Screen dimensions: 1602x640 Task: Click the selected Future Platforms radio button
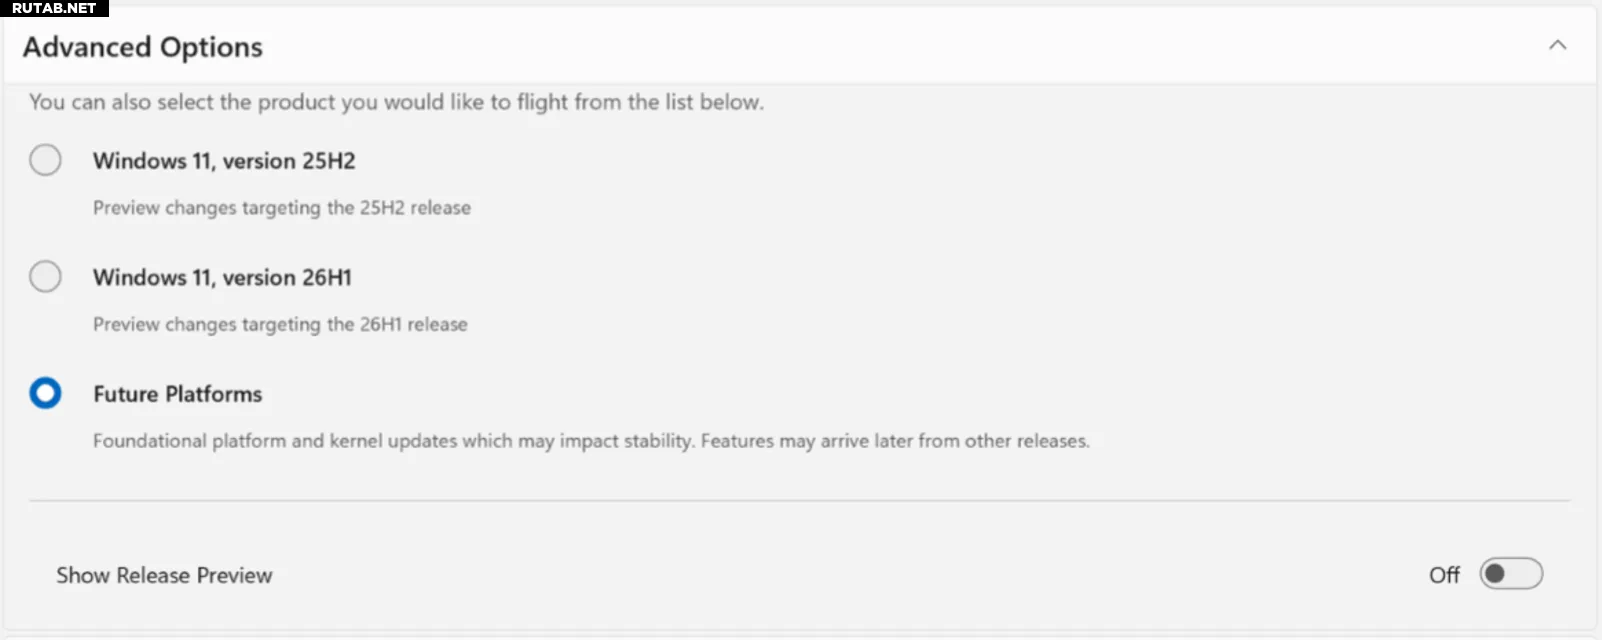(45, 393)
